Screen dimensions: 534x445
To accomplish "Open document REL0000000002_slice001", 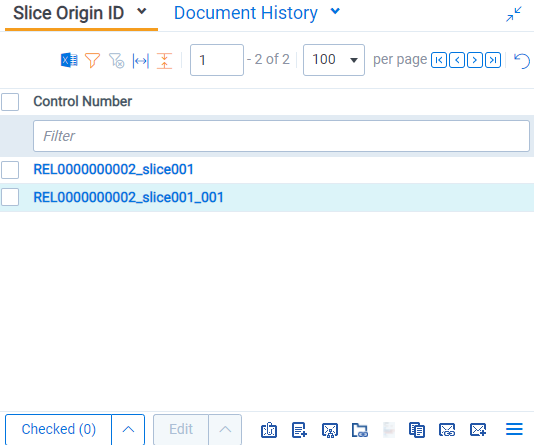I will click(x=113, y=170).
